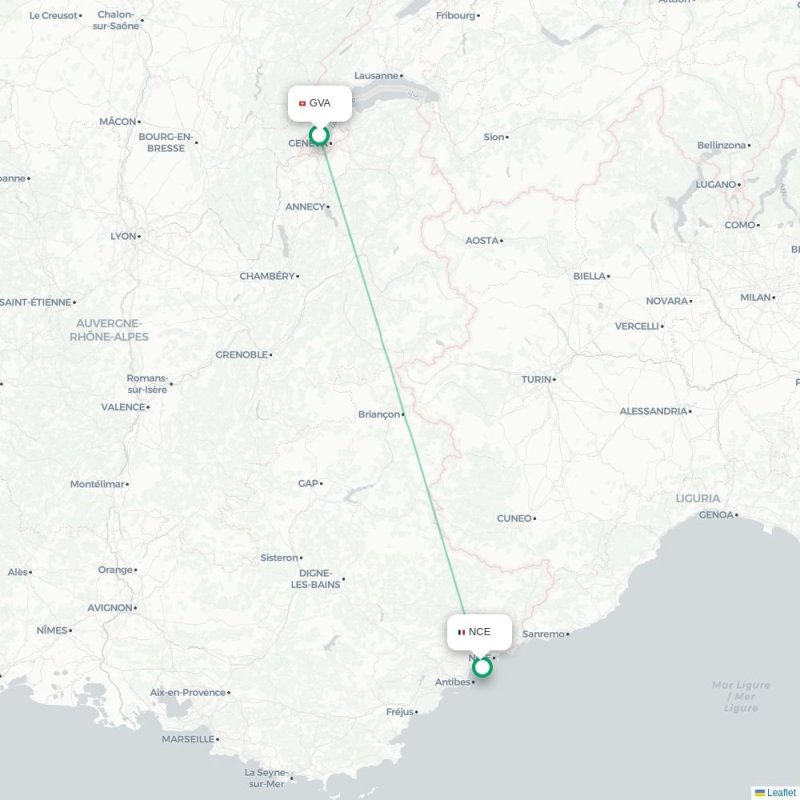
Task: Click the Milan city label
Action: tap(756, 297)
